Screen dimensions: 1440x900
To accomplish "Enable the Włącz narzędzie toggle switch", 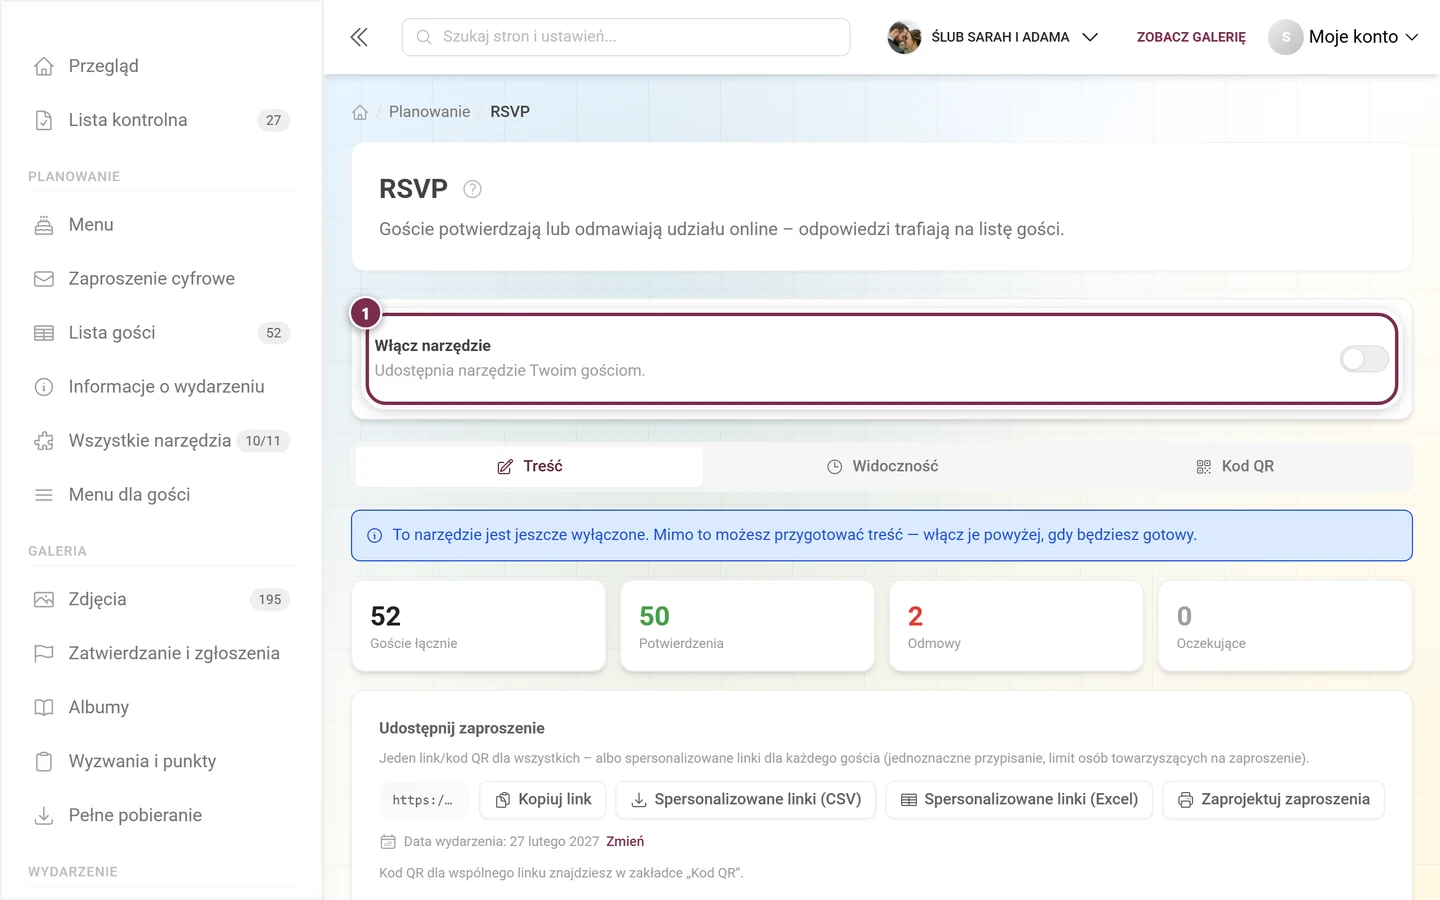I will [1364, 359].
